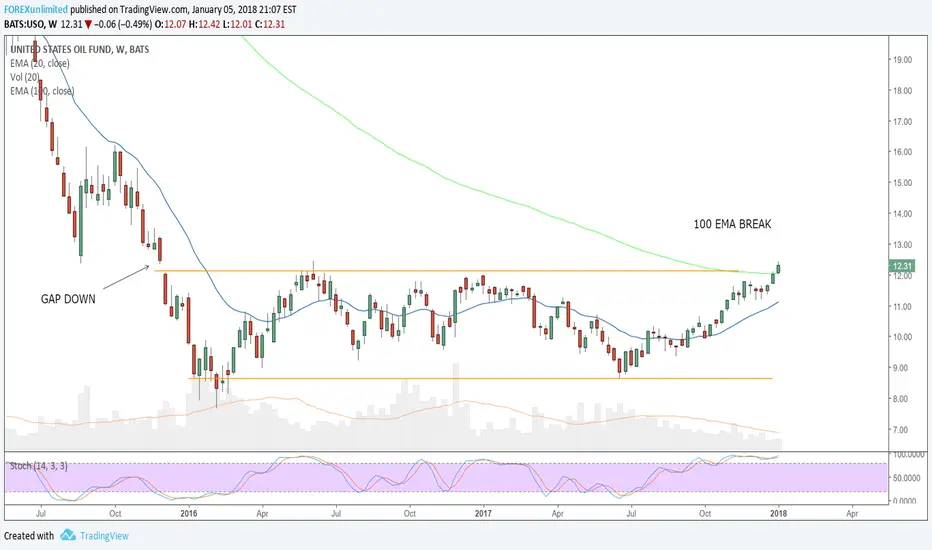
Task: Click the 19.00 price axis label
Action: coord(902,59)
